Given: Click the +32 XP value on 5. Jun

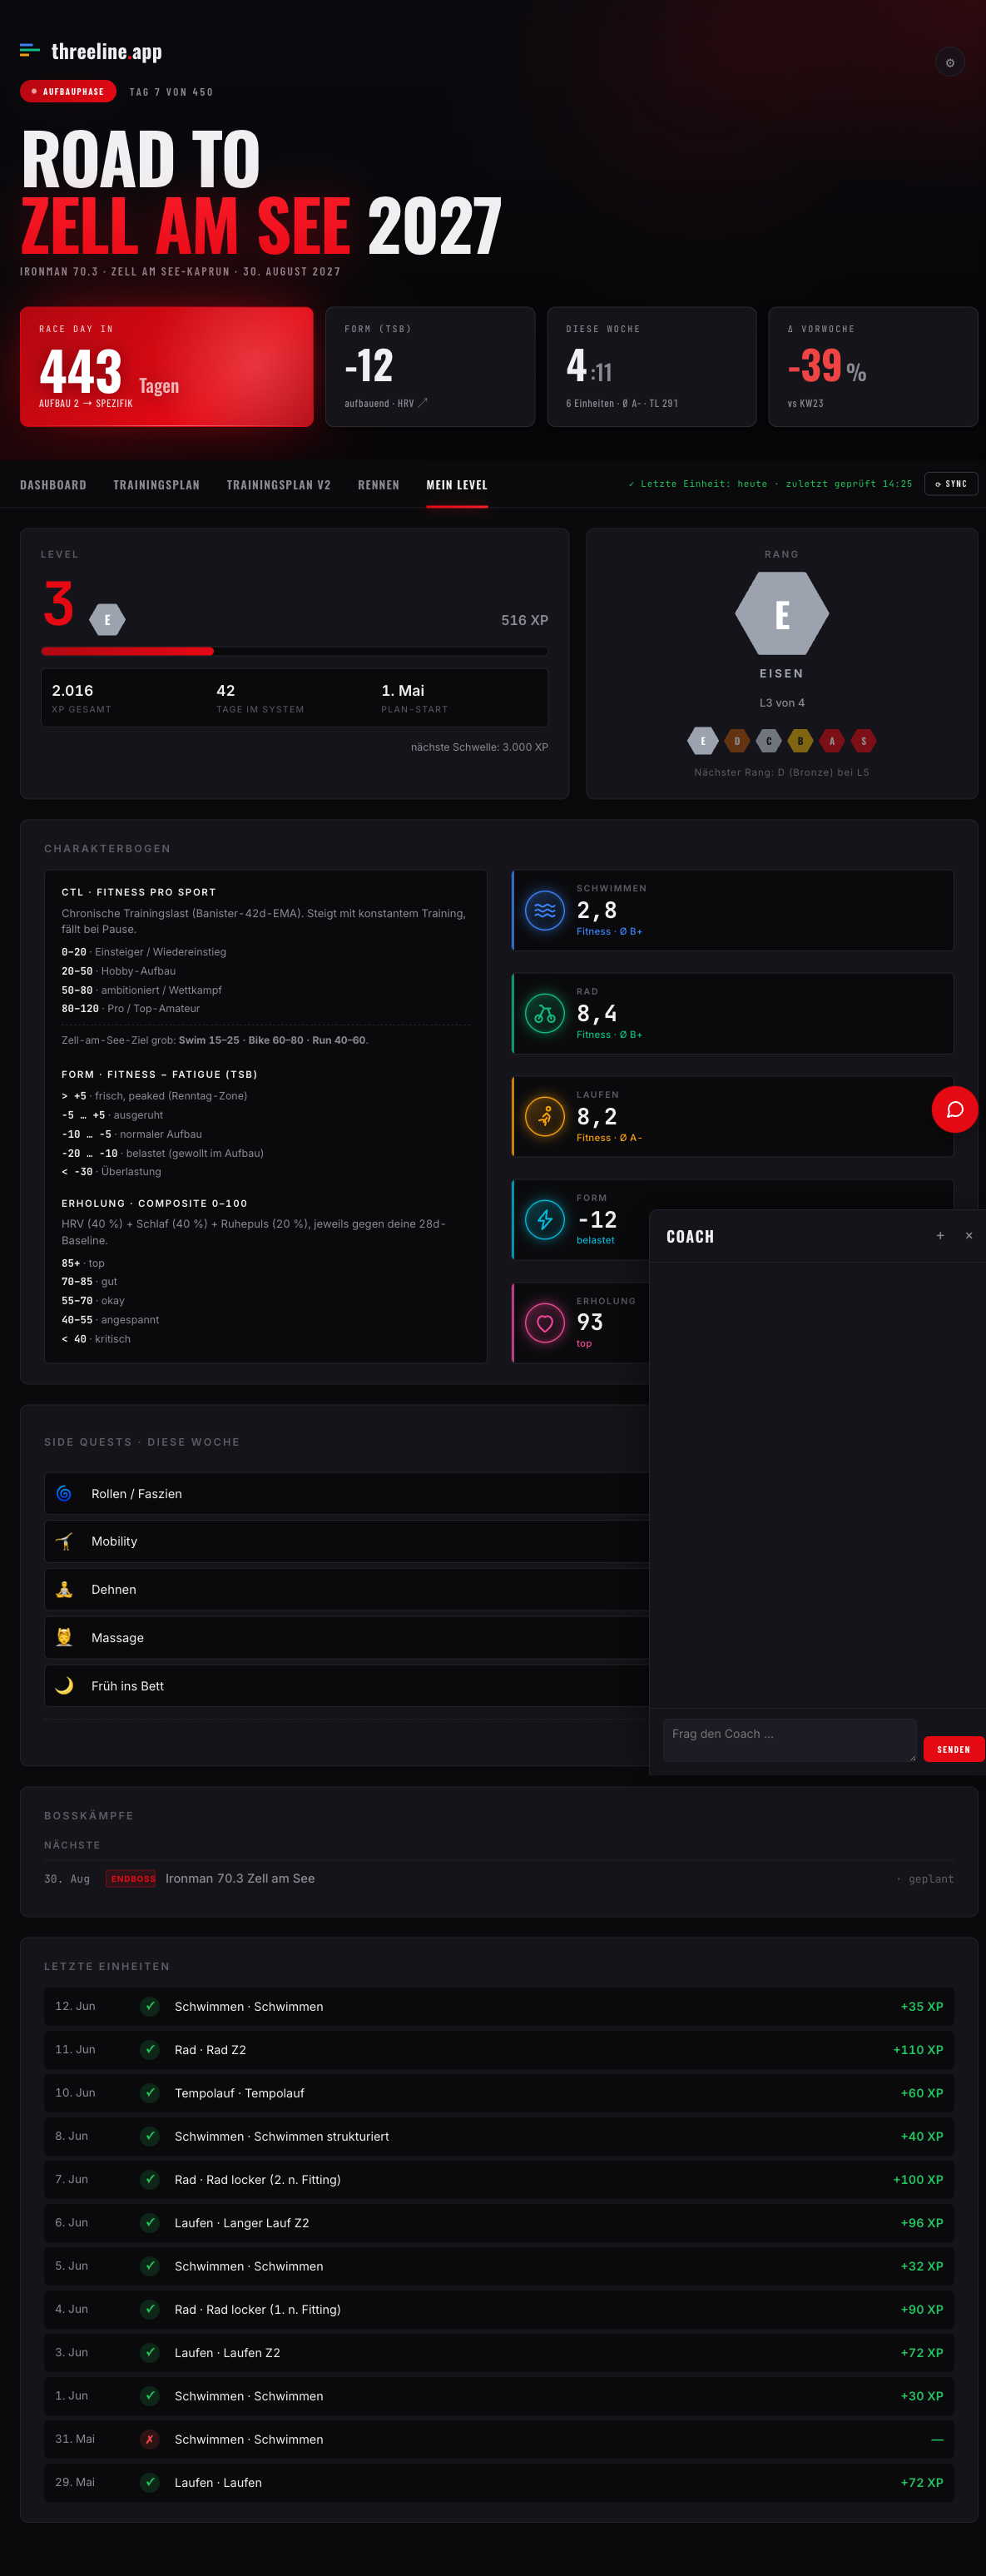Looking at the screenshot, I should pyautogui.click(x=922, y=2266).
